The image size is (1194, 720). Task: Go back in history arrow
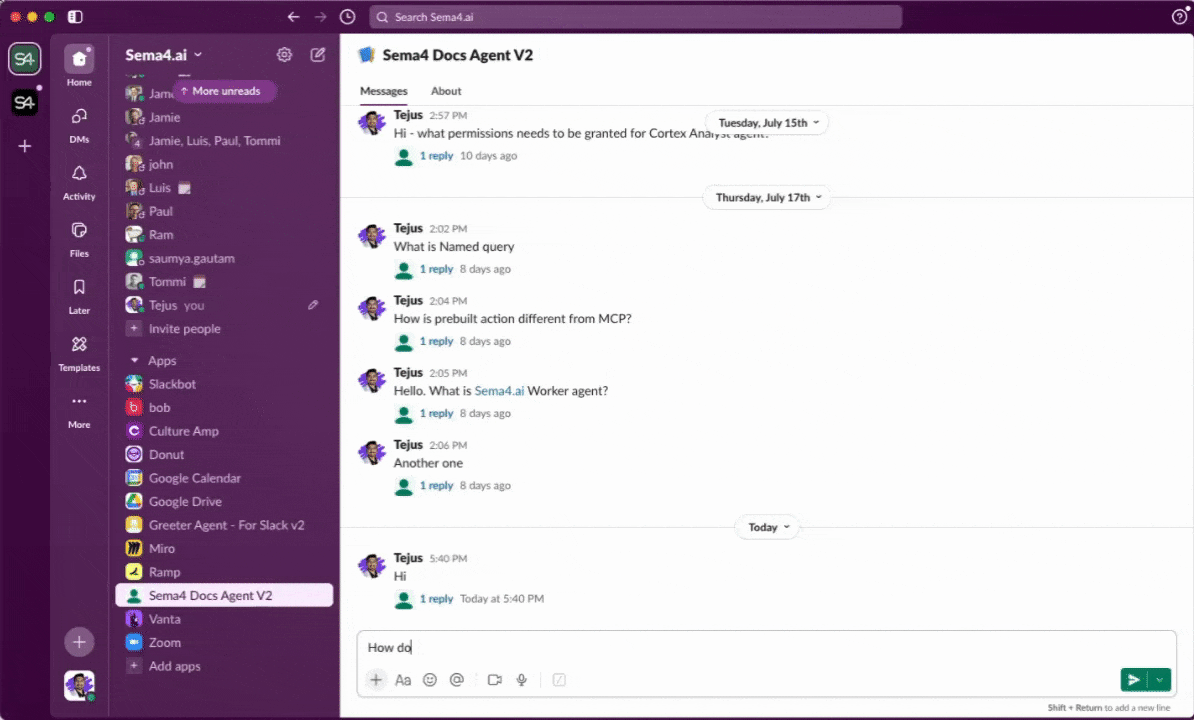(x=293, y=17)
